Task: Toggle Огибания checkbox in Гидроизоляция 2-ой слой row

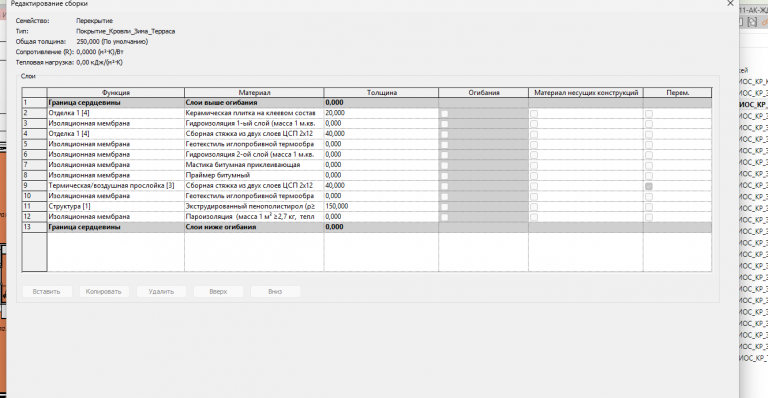Action: [444, 155]
